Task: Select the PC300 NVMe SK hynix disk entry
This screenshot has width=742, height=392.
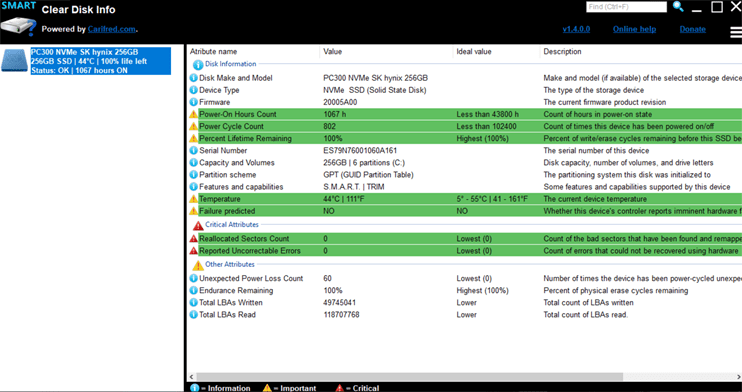Action: tap(100, 61)
